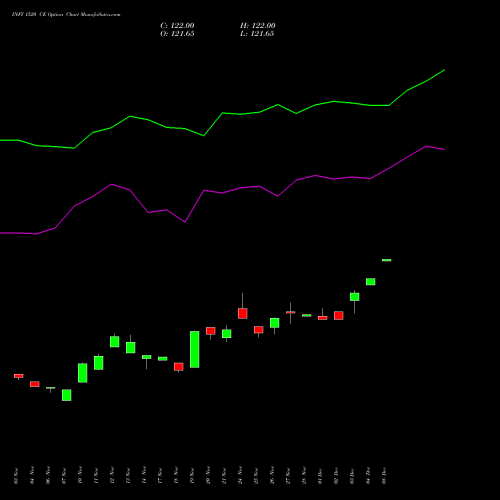Click the green candle for 07 Nov
The height and width of the screenshot is (500, 500).
[x=67, y=395]
